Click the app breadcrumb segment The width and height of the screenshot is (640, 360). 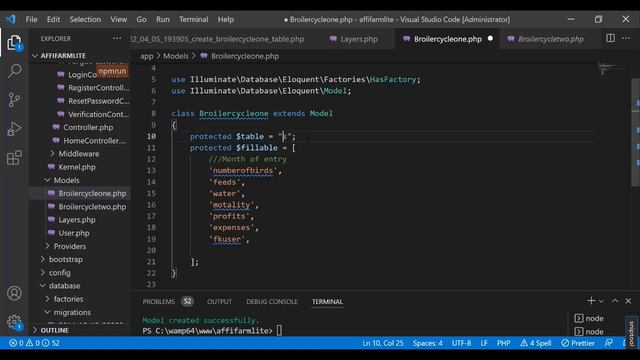pos(147,56)
